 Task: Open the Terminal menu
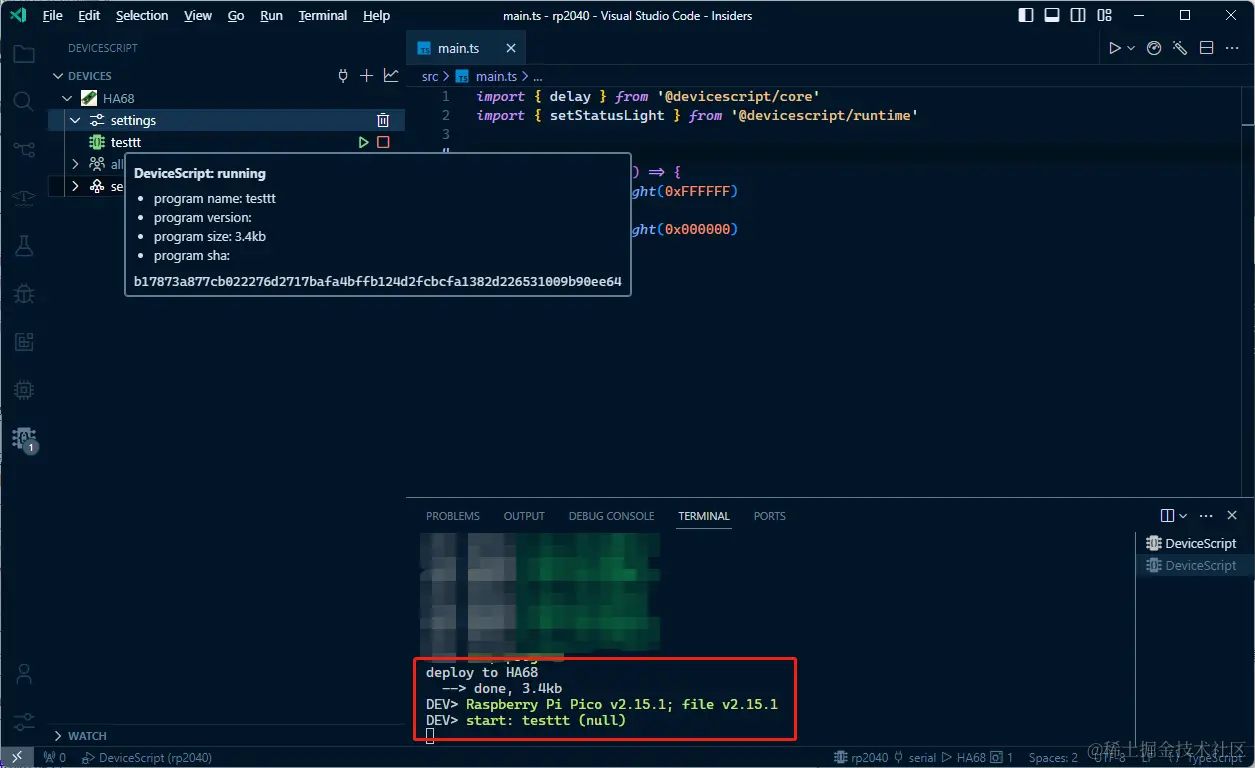(323, 15)
